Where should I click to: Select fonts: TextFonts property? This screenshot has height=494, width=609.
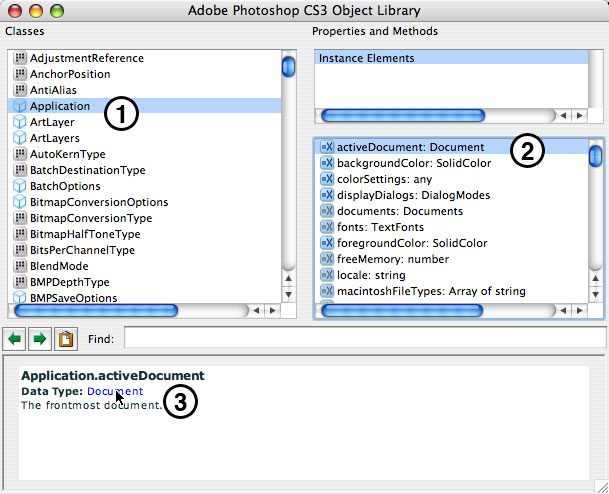tap(380, 227)
